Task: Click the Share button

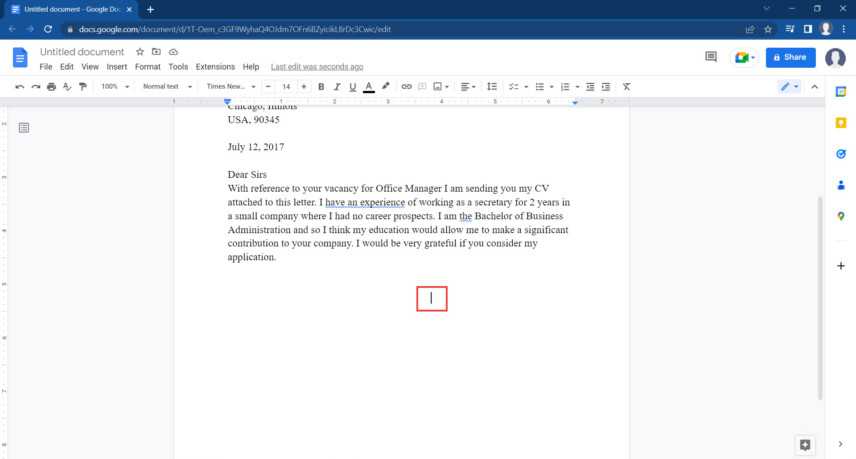Action: click(x=790, y=57)
